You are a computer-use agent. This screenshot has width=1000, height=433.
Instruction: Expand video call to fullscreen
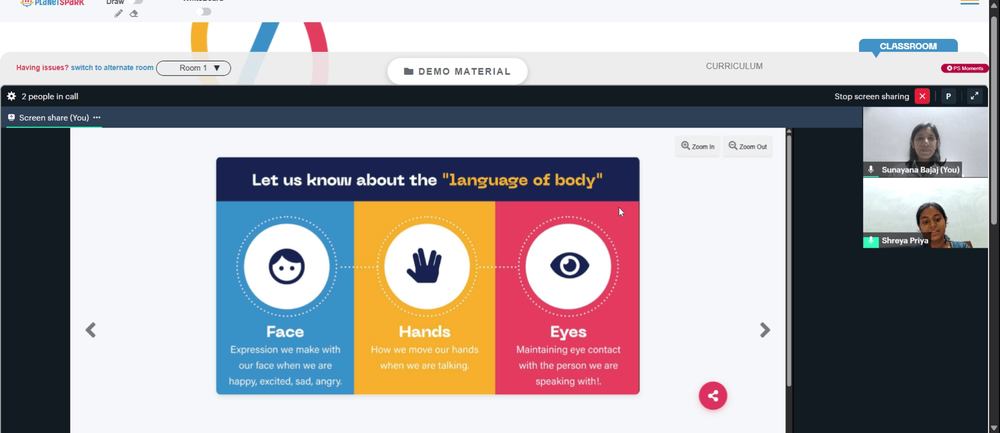pyautogui.click(x=974, y=96)
